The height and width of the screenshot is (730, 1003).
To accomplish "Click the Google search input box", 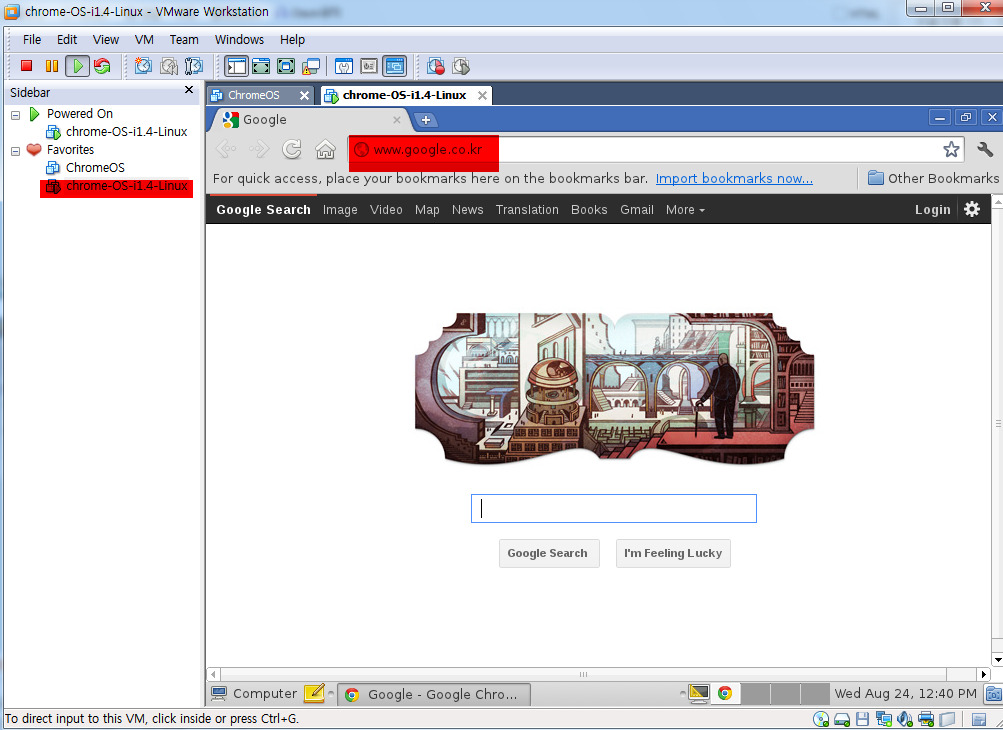I will click(613, 508).
